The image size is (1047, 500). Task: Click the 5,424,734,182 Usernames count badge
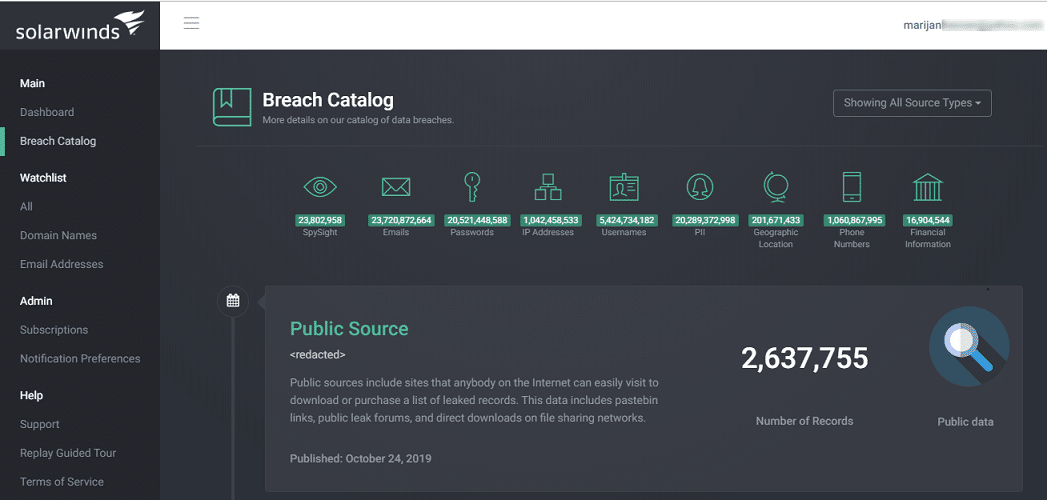[627, 220]
